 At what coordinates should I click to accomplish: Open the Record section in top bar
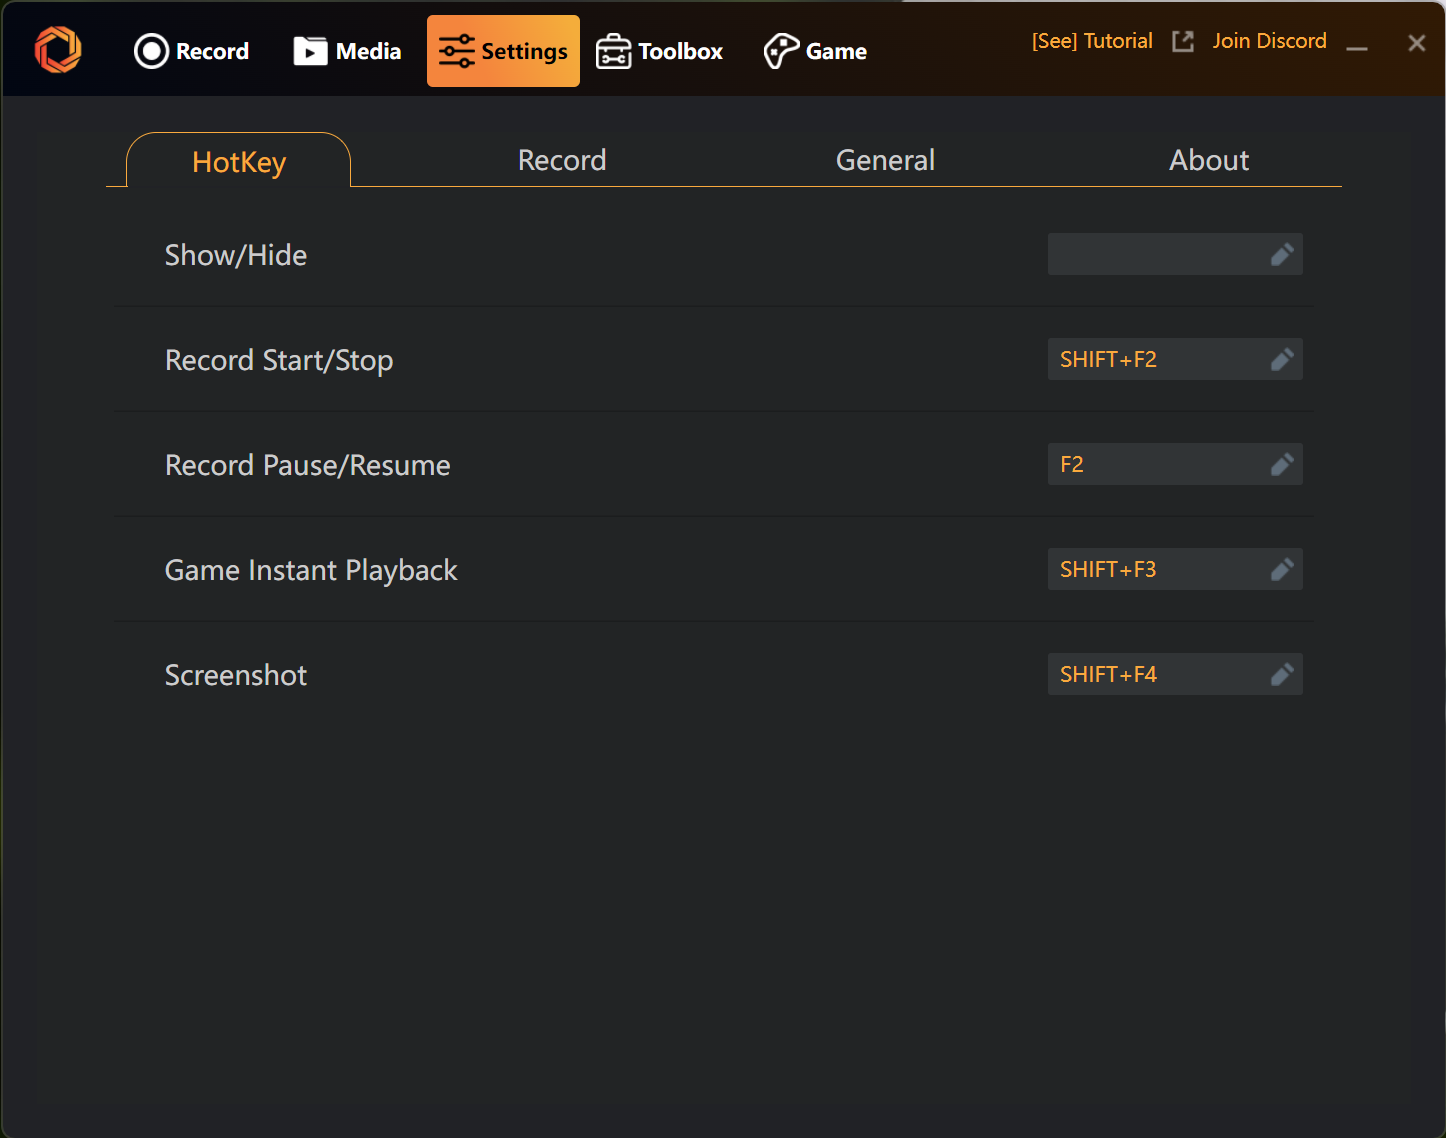(192, 51)
